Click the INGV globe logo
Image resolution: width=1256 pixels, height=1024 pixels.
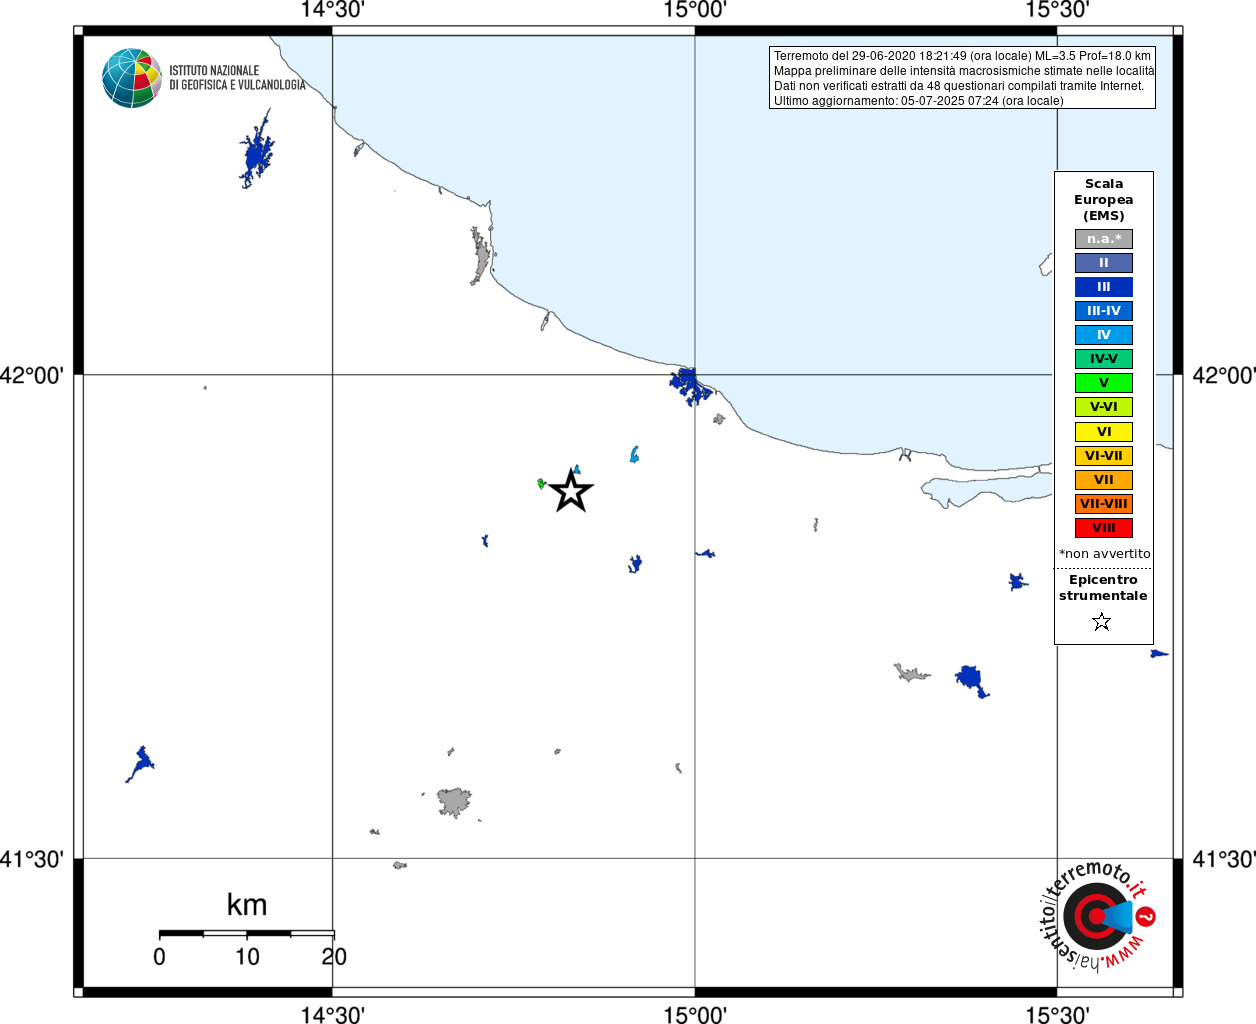click(132, 78)
